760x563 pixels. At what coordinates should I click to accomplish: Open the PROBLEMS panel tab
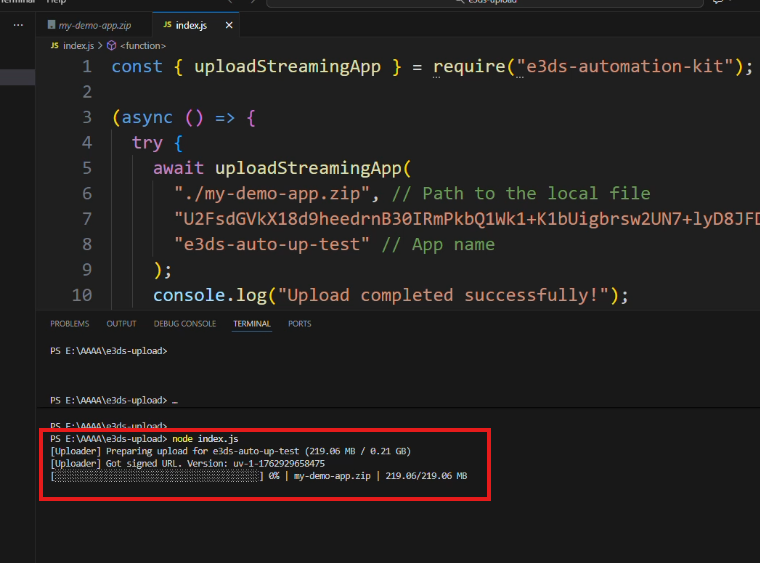pyautogui.click(x=69, y=324)
